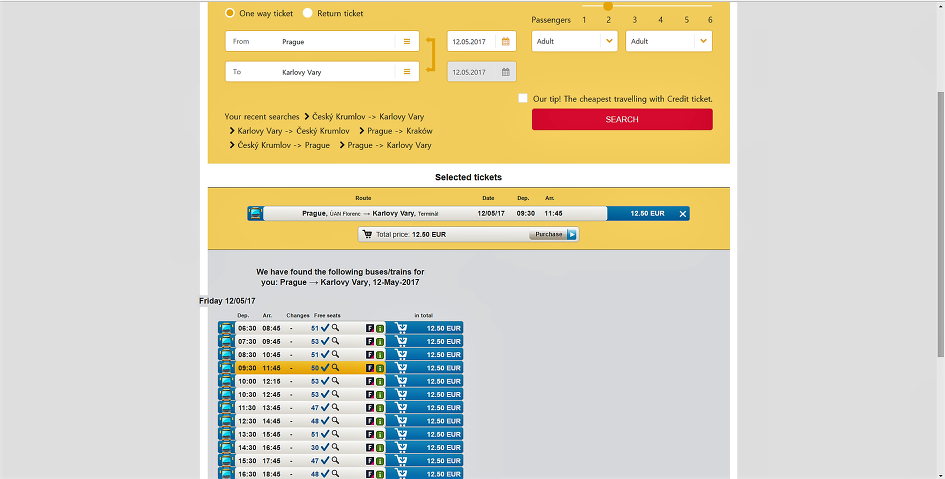
Task: Enable the Credit ticket tip checkbox
Action: [523, 98]
